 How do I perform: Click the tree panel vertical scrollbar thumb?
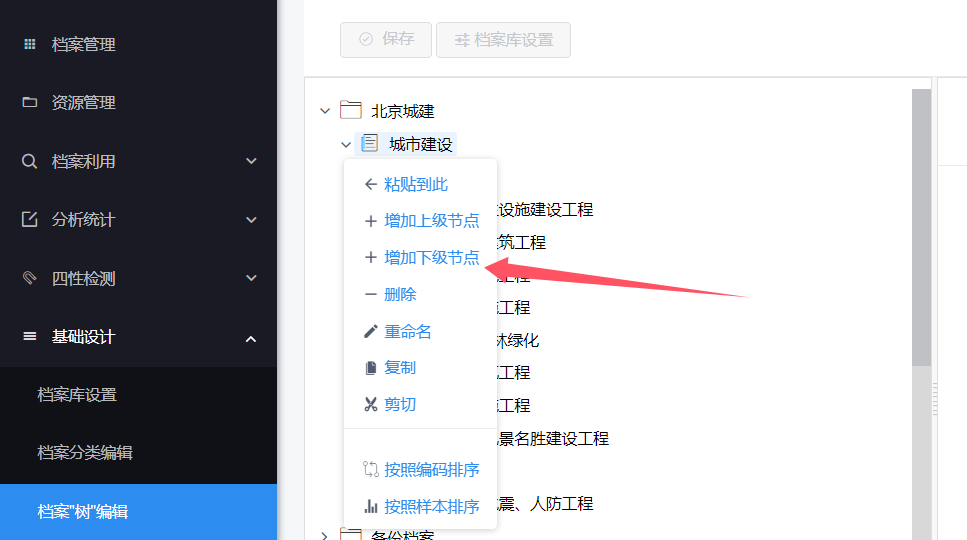click(921, 227)
